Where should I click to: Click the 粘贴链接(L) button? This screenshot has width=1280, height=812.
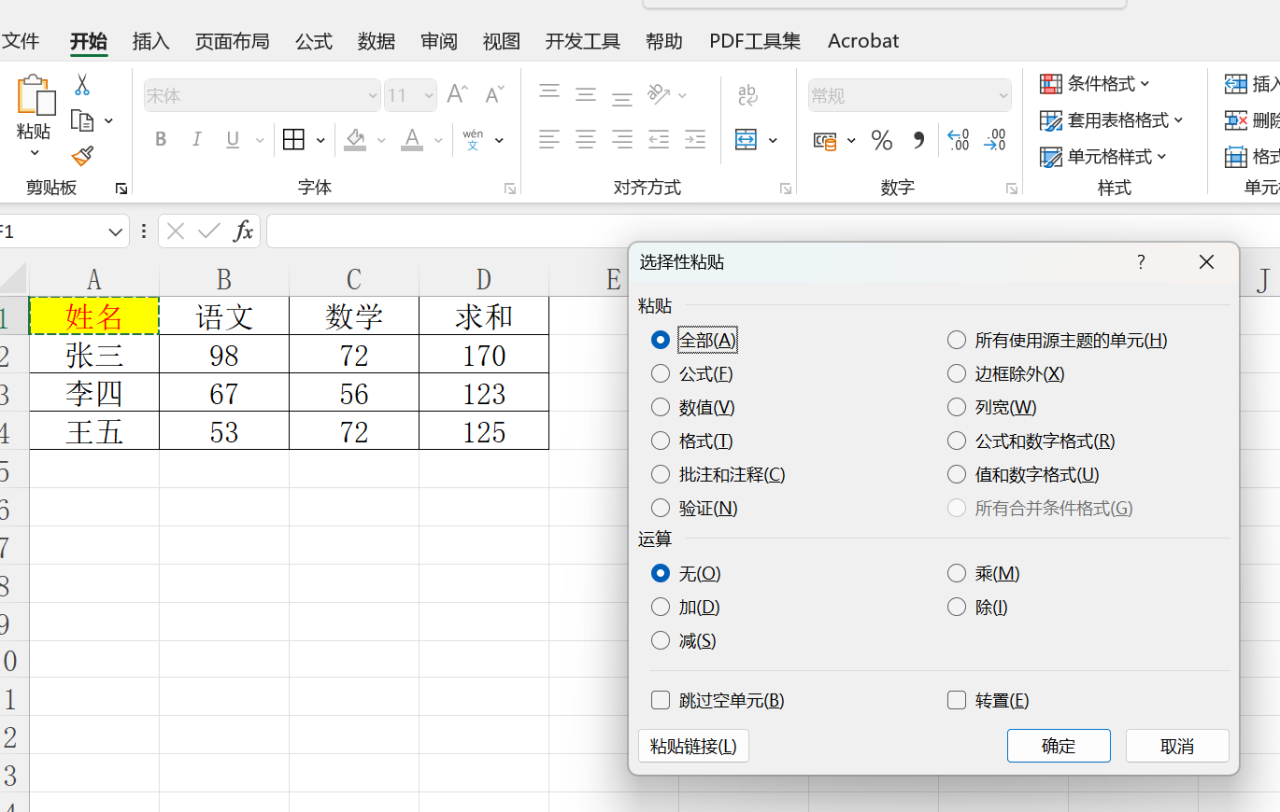pos(693,746)
